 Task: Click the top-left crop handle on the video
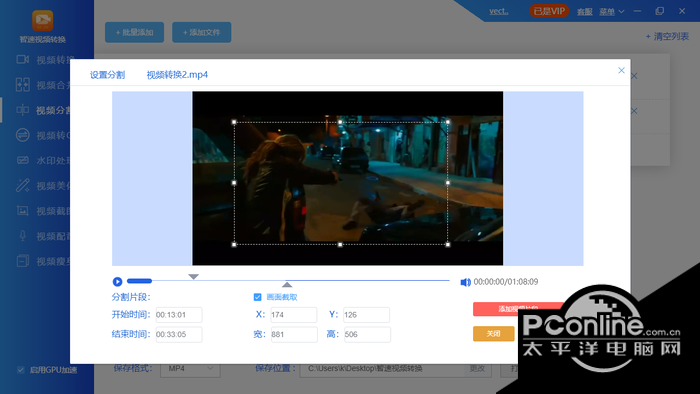point(234,122)
